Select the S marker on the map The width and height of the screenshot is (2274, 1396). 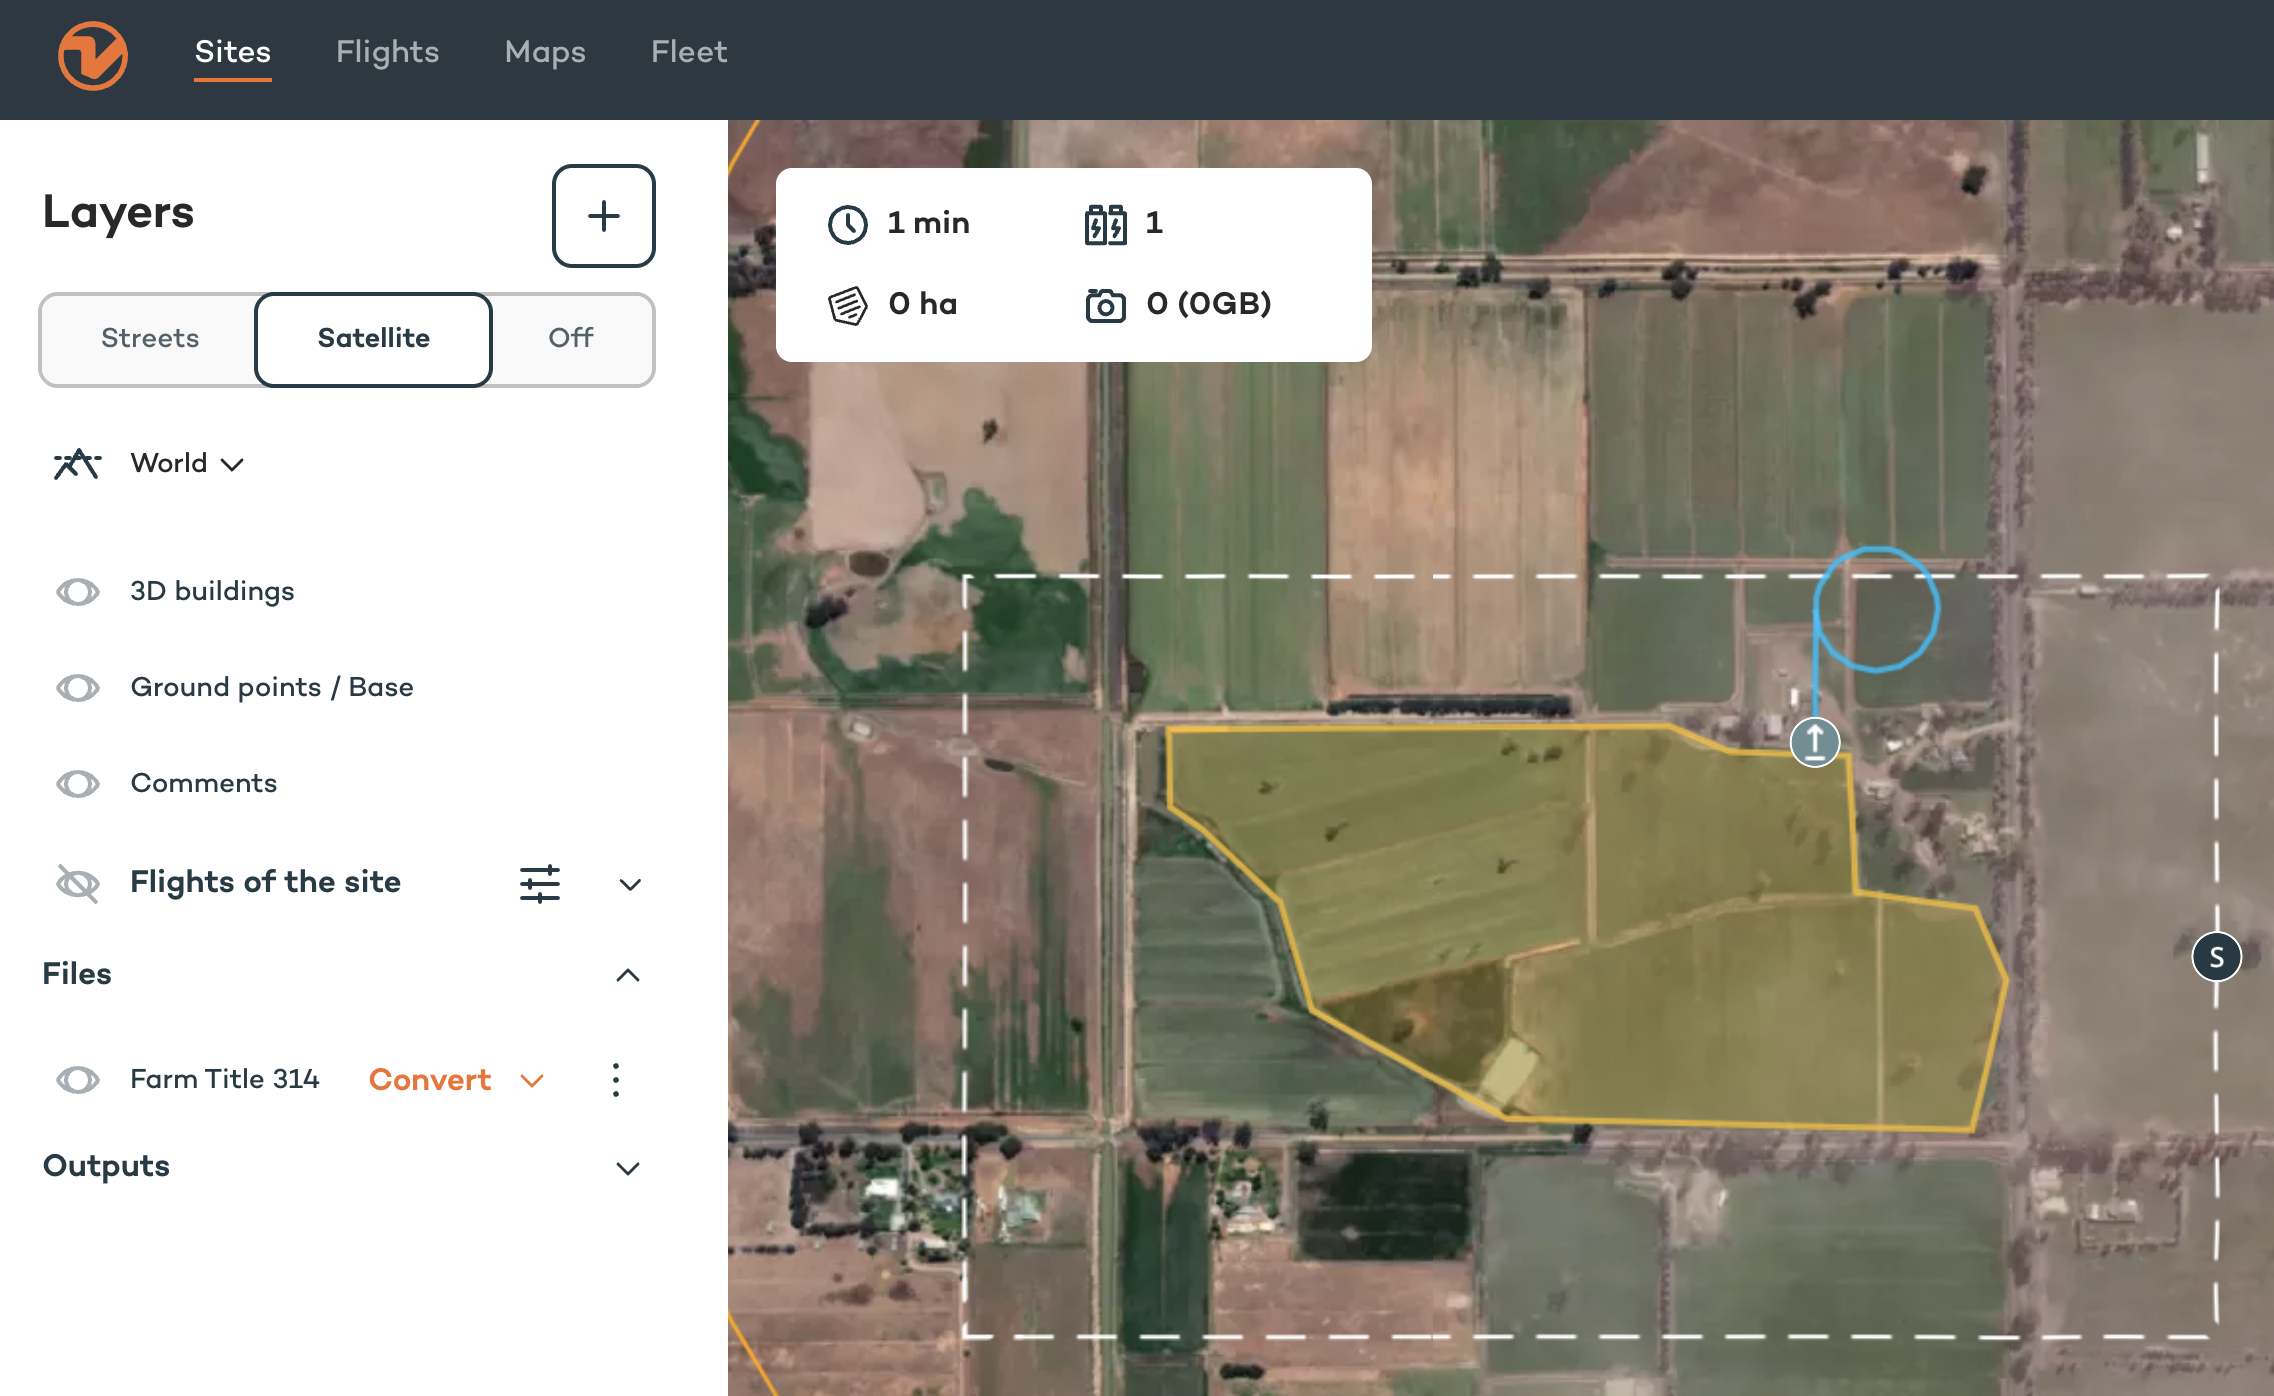(x=2217, y=957)
